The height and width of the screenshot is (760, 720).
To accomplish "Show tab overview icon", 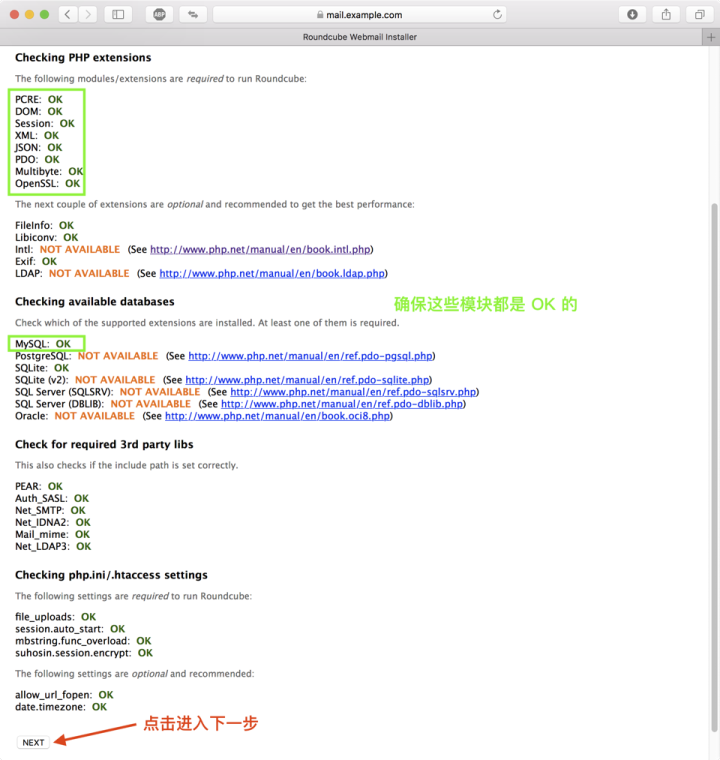I will (x=699, y=14).
